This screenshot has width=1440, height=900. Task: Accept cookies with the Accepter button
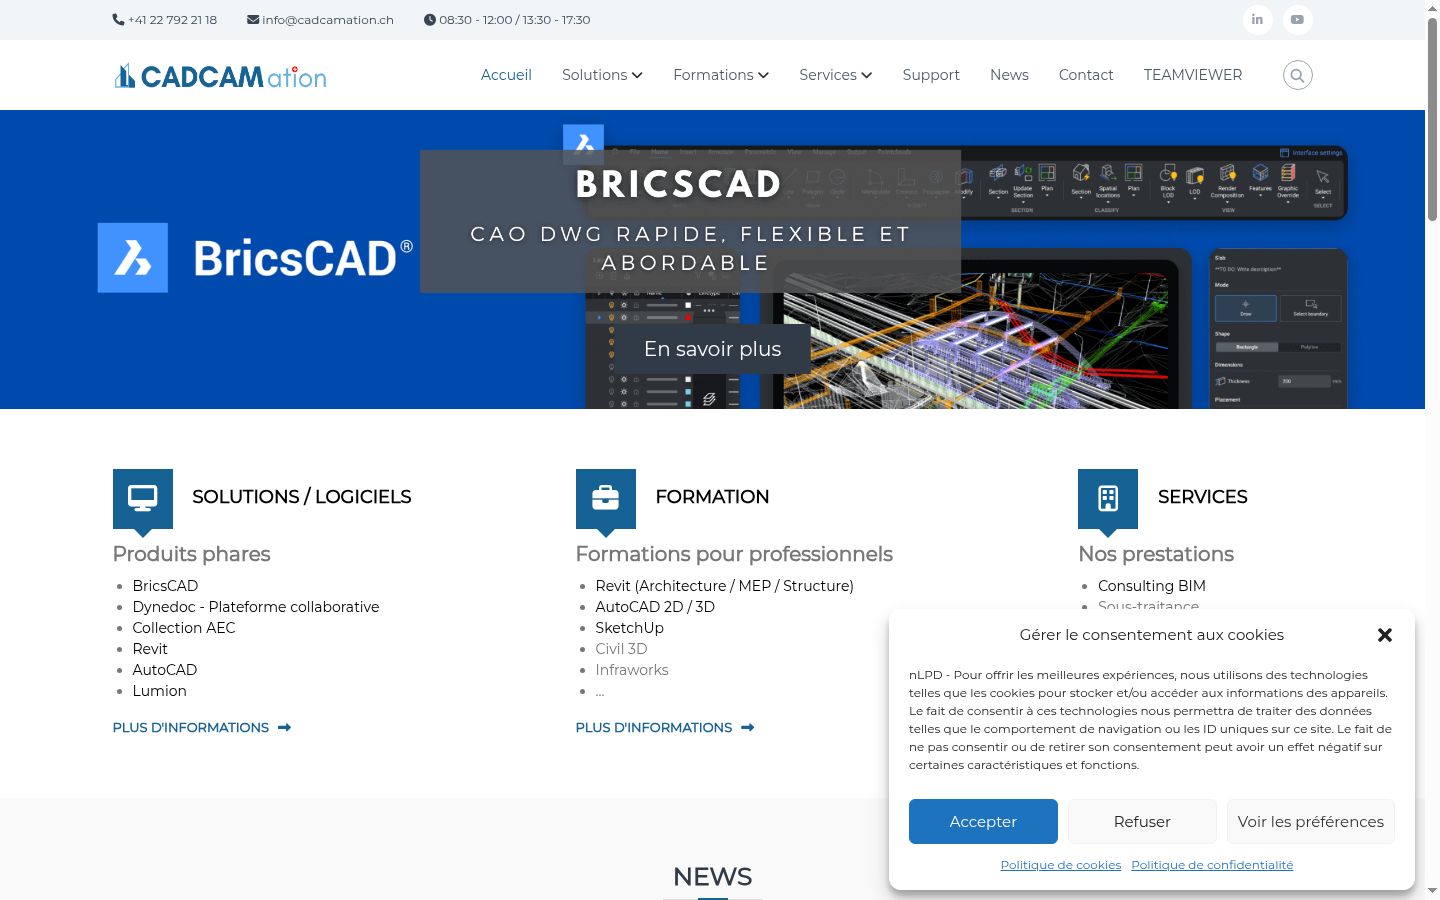(983, 821)
